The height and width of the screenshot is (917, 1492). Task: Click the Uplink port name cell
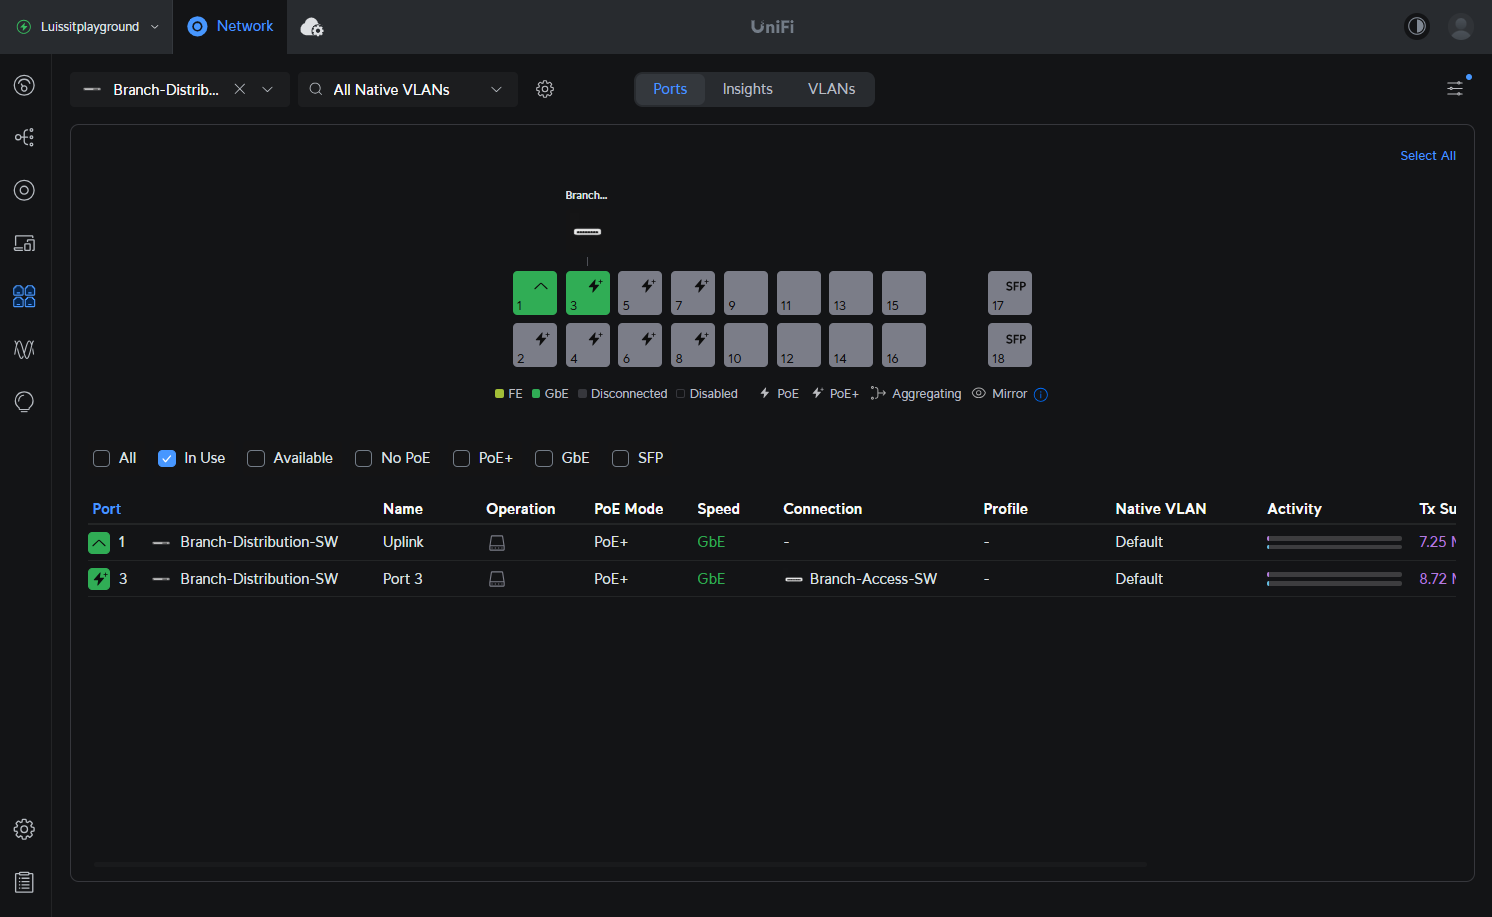click(403, 542)
